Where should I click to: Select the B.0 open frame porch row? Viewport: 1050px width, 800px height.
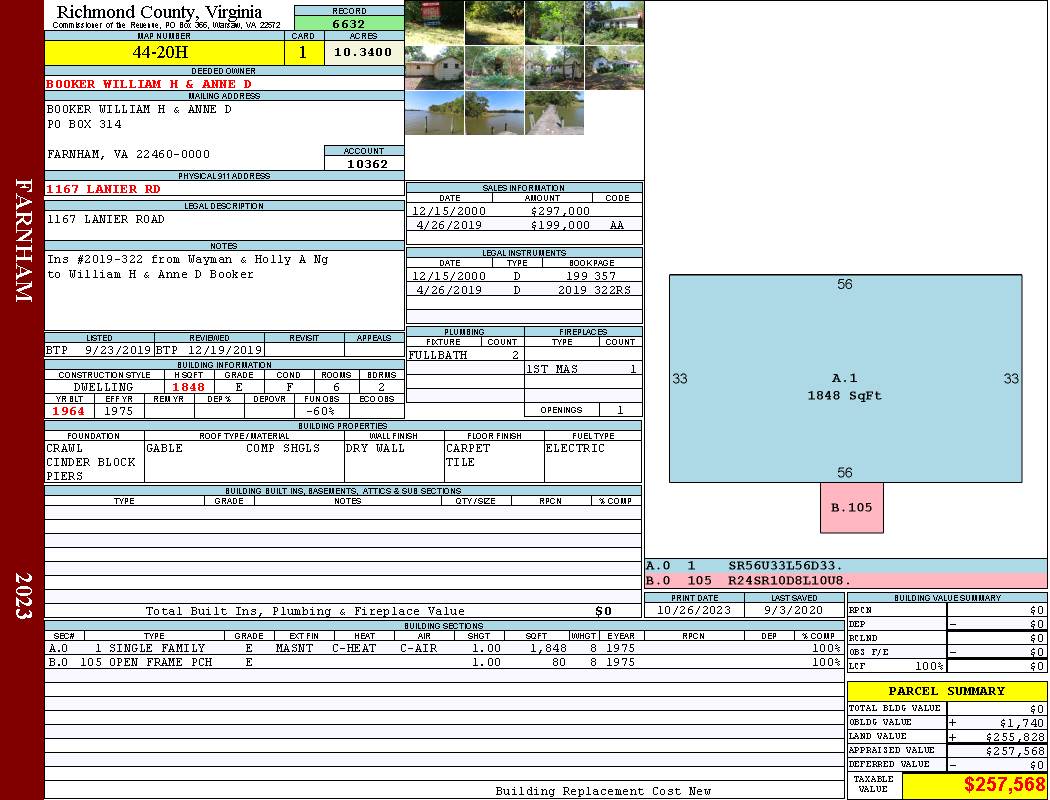(x=442, y=662)
